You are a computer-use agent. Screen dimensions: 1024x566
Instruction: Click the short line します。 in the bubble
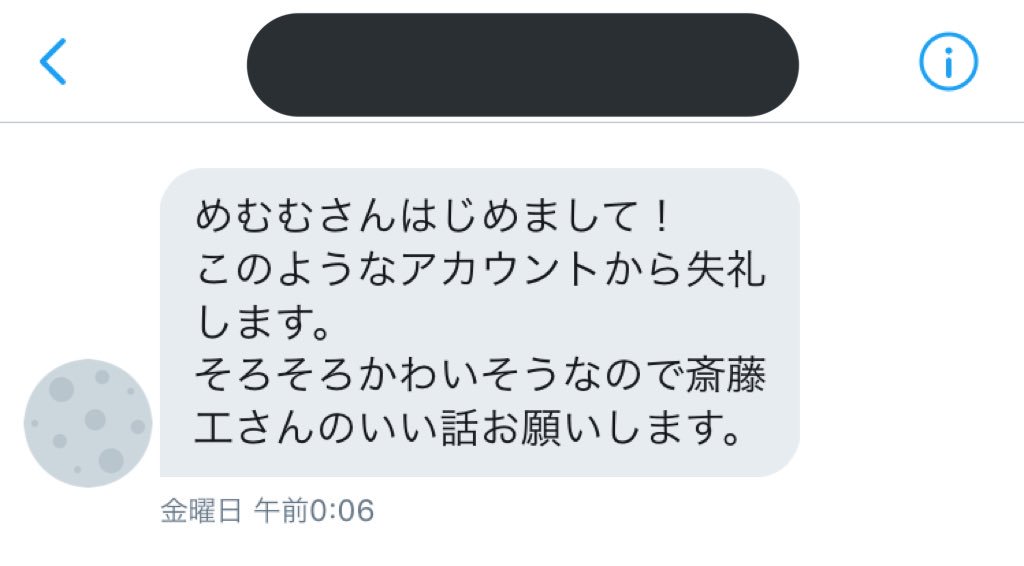tap(265, 322)
